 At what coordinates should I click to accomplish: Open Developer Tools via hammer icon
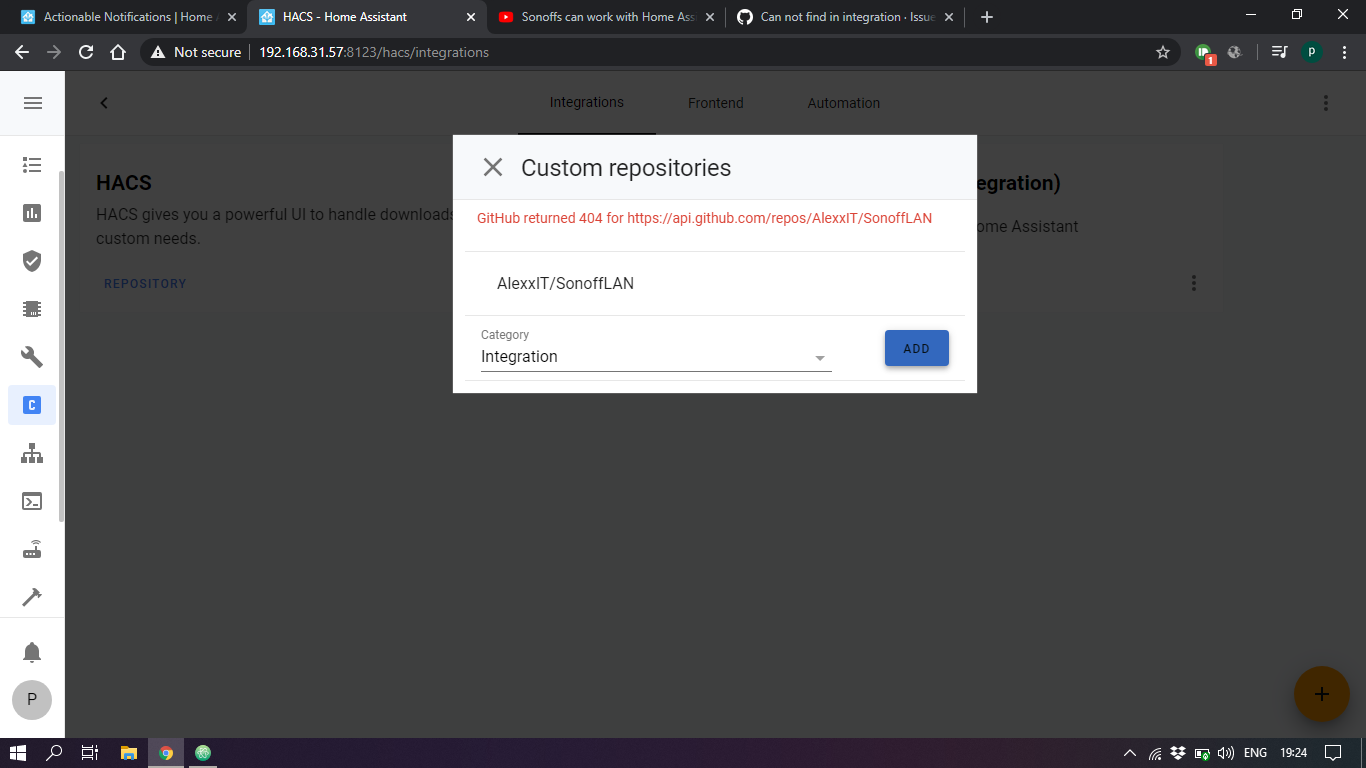point(32,596)
